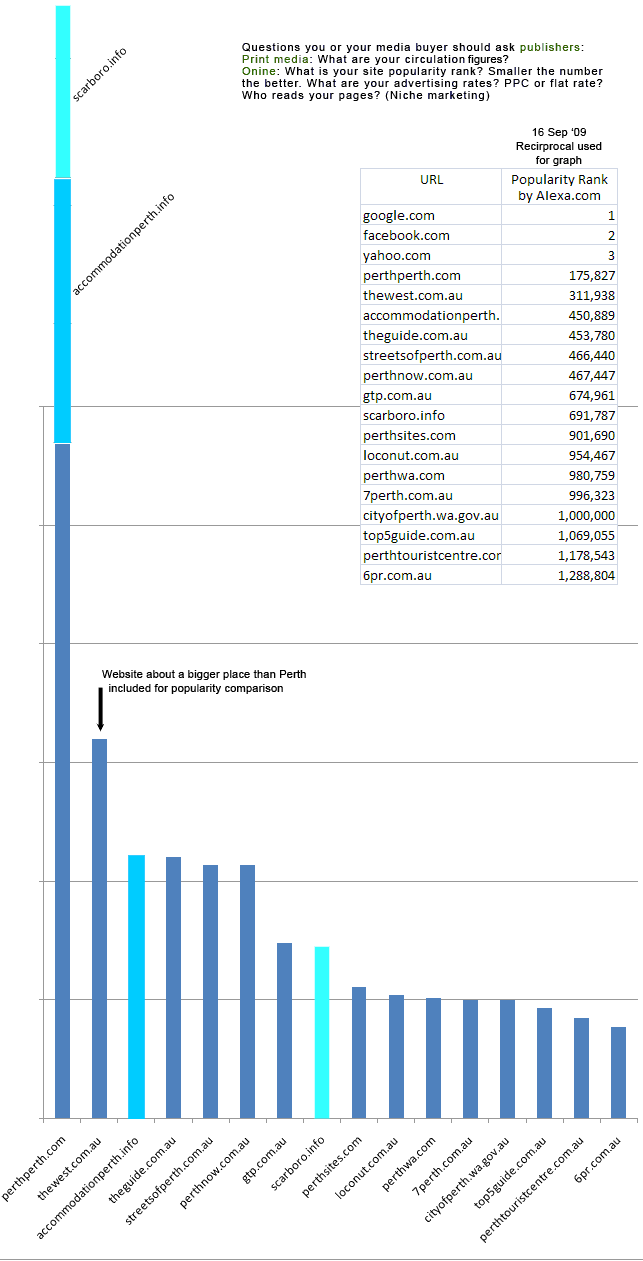643x1261 pixels.
Task: Click the yahoo.com URL cell
Action: (x=431, y=255)
